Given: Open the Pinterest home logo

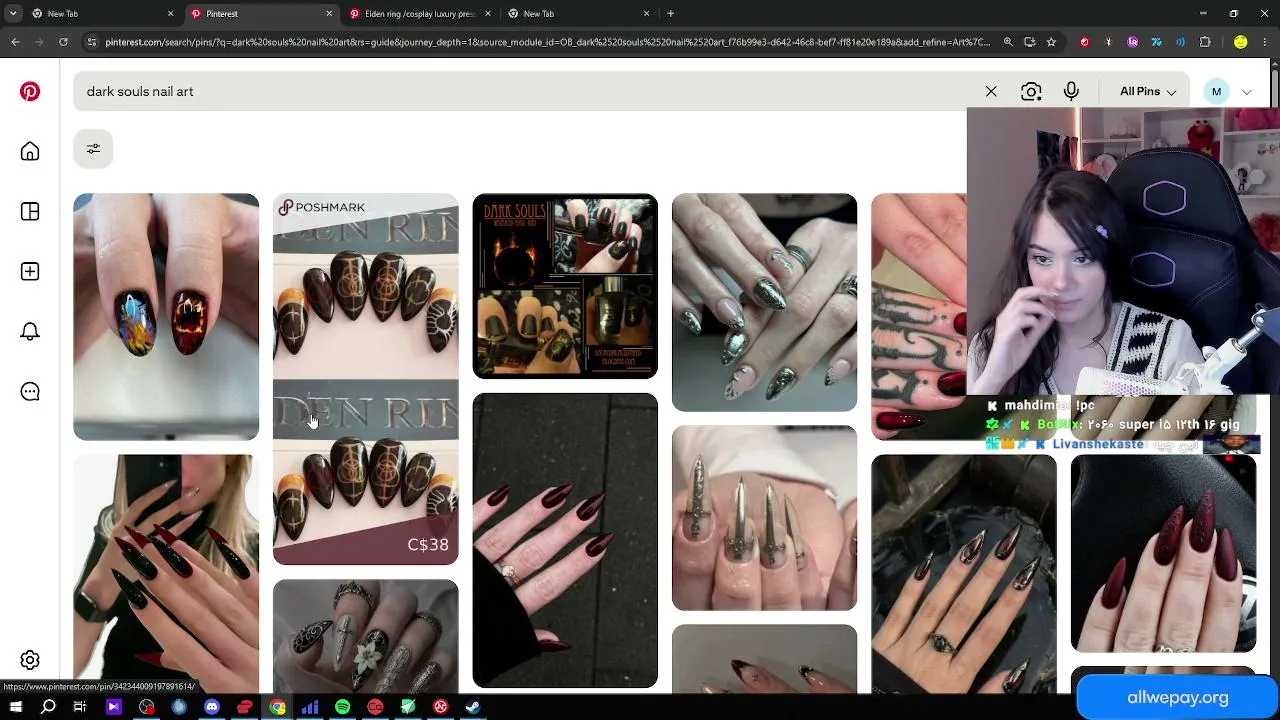Looking at the screenshot, I should pos(30,91).
